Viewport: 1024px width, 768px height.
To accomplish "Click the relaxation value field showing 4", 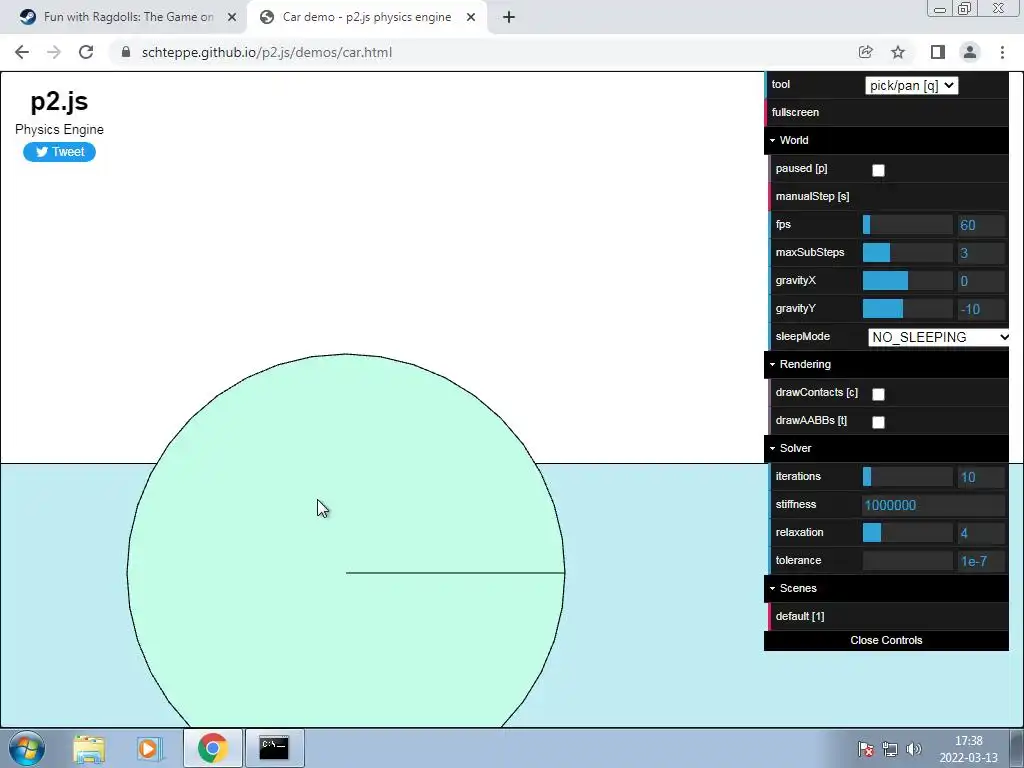I will (x=981, y=534).
